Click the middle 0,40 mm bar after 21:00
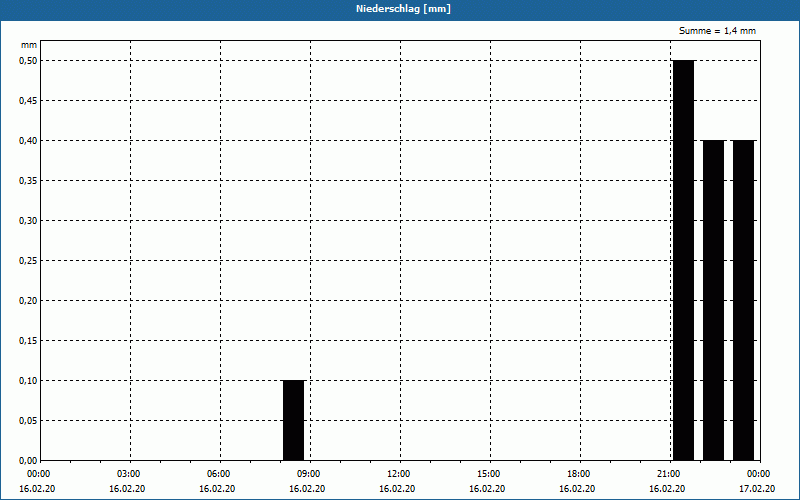The height and width of the screenshot is (500, 800). click(713, 300)
